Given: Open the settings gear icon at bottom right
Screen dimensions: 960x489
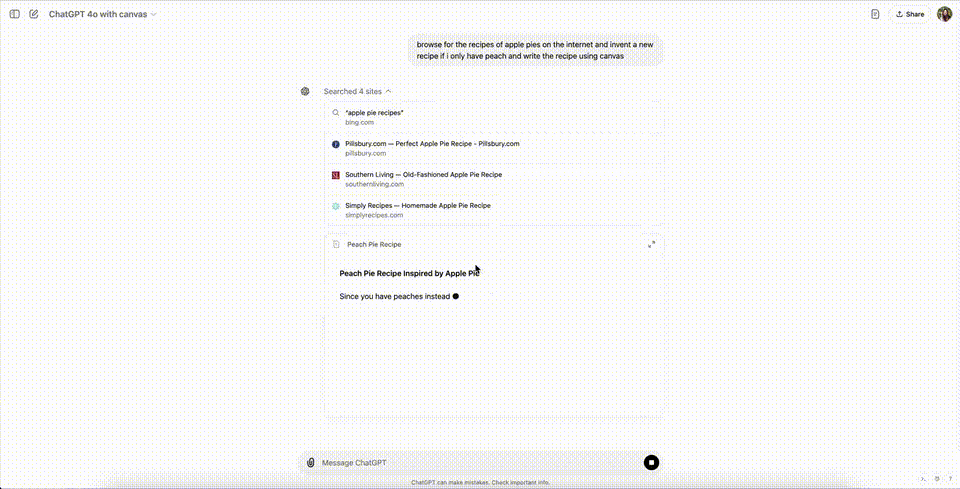Looking at the screenshot, I should tap(937, 479).
